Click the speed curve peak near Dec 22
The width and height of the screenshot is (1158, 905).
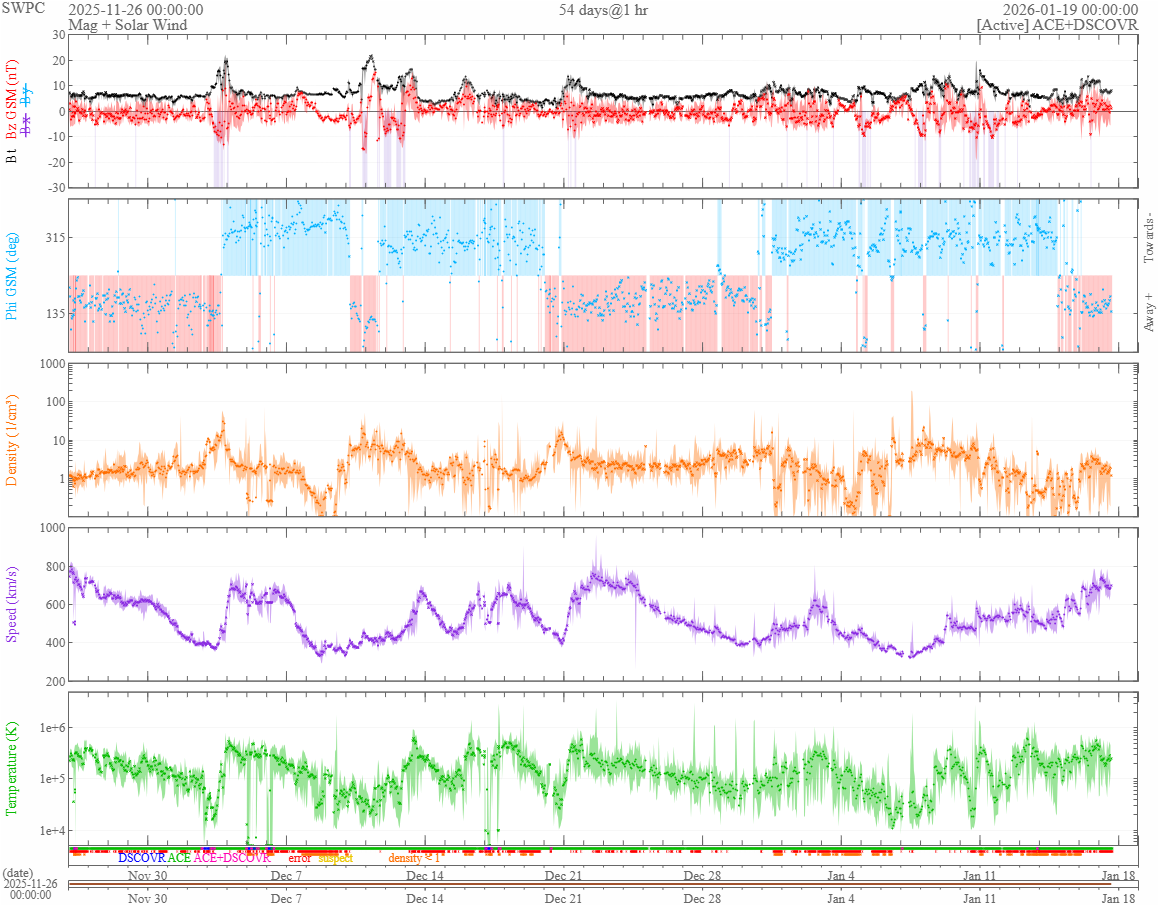[597, 570]
